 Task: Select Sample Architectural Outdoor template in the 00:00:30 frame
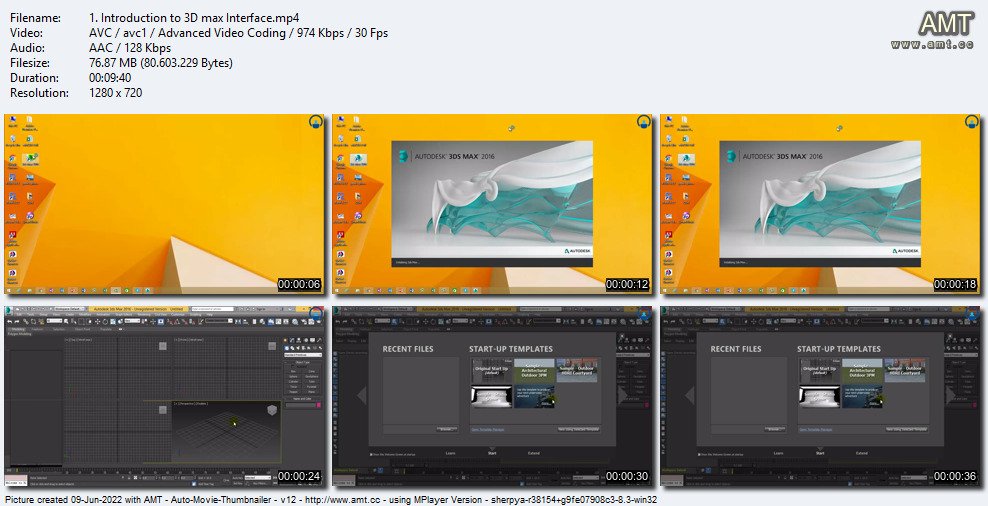(x=534, y=371)
